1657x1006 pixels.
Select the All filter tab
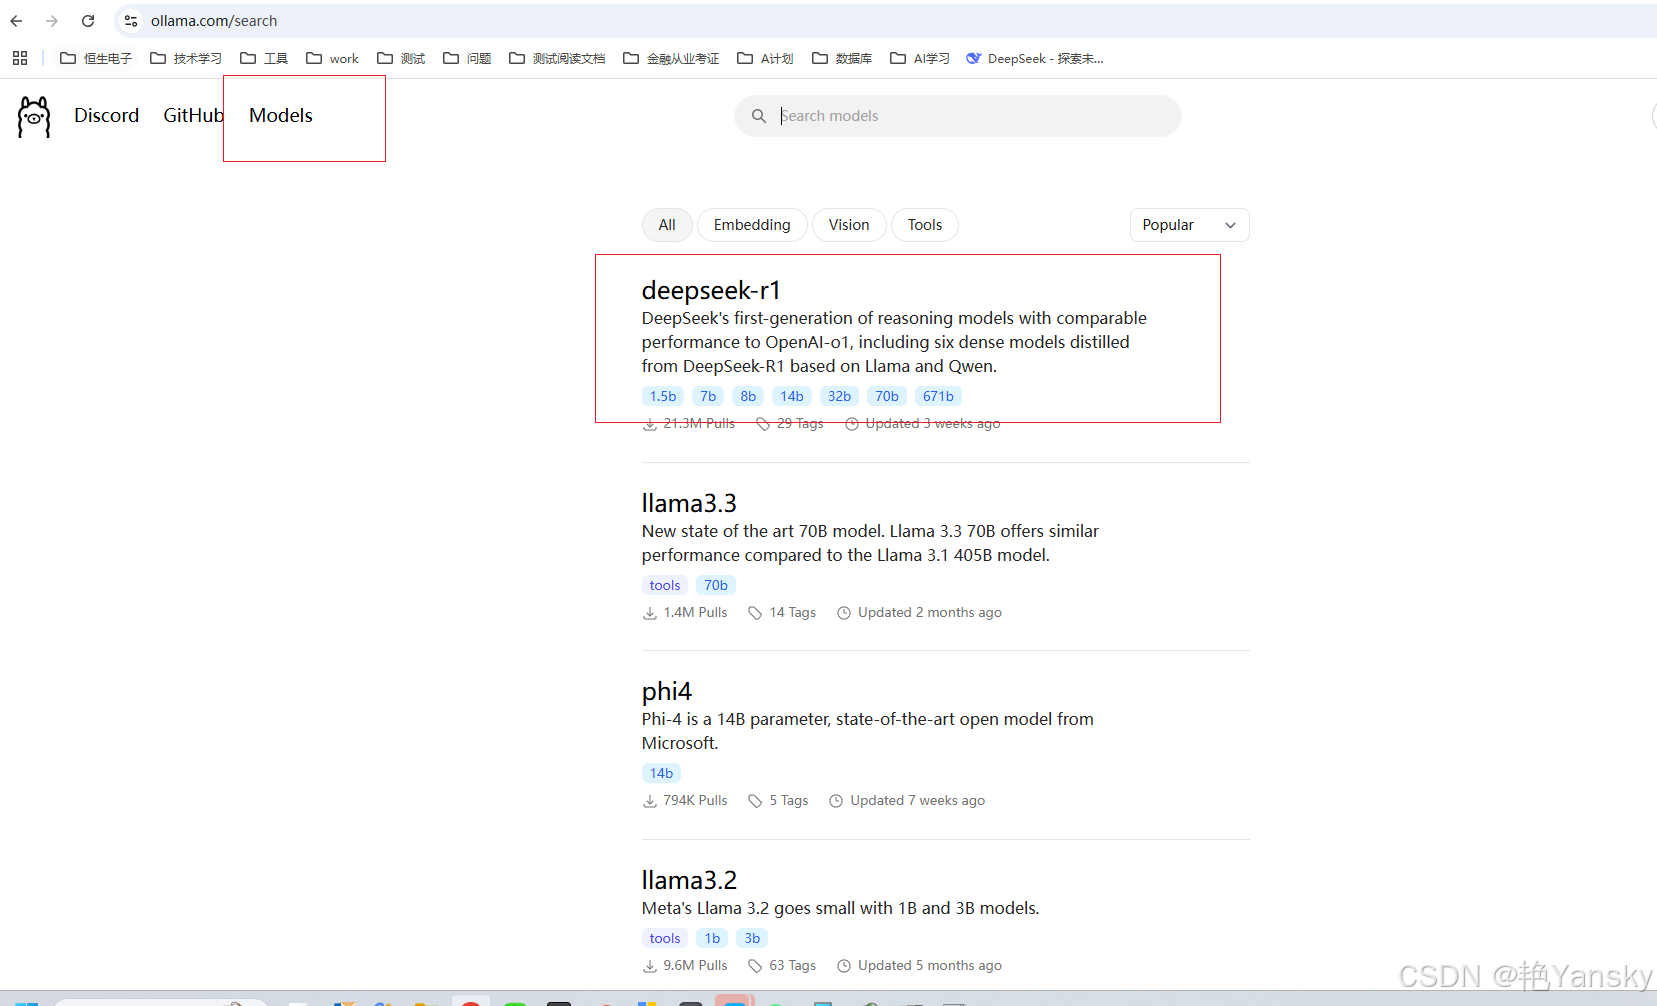pos(667,225)
